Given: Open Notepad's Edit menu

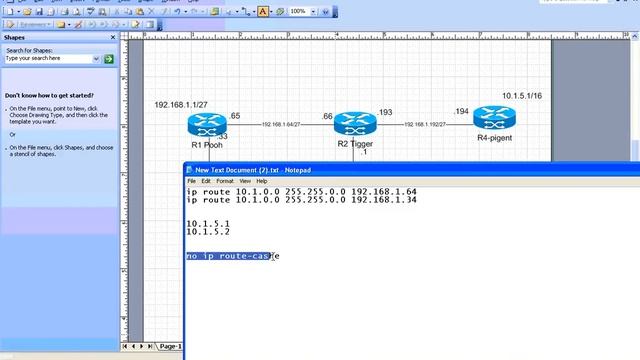Looking at the screenshot, I should (206, 181).
